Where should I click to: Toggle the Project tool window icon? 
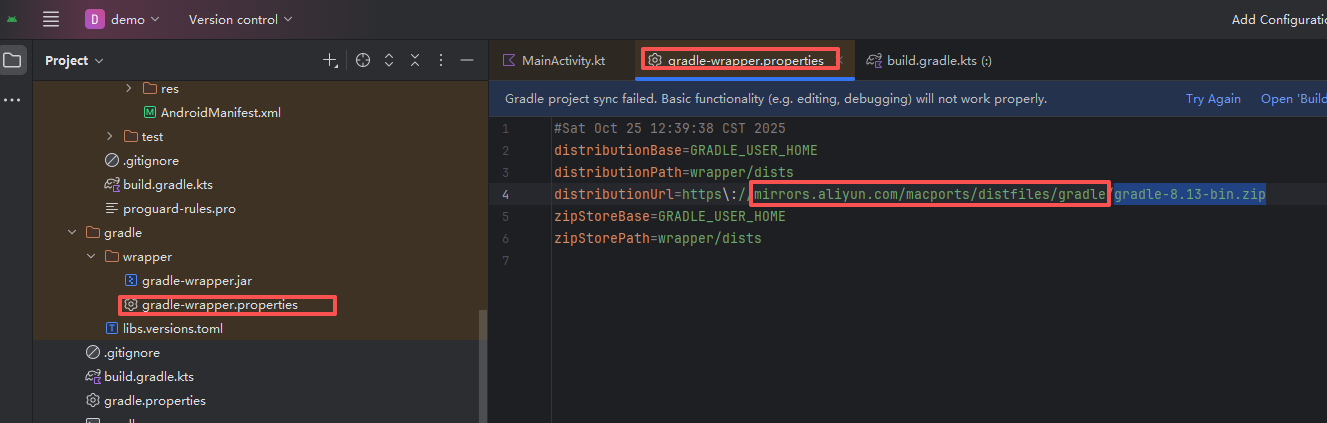(x=12, y=61)
